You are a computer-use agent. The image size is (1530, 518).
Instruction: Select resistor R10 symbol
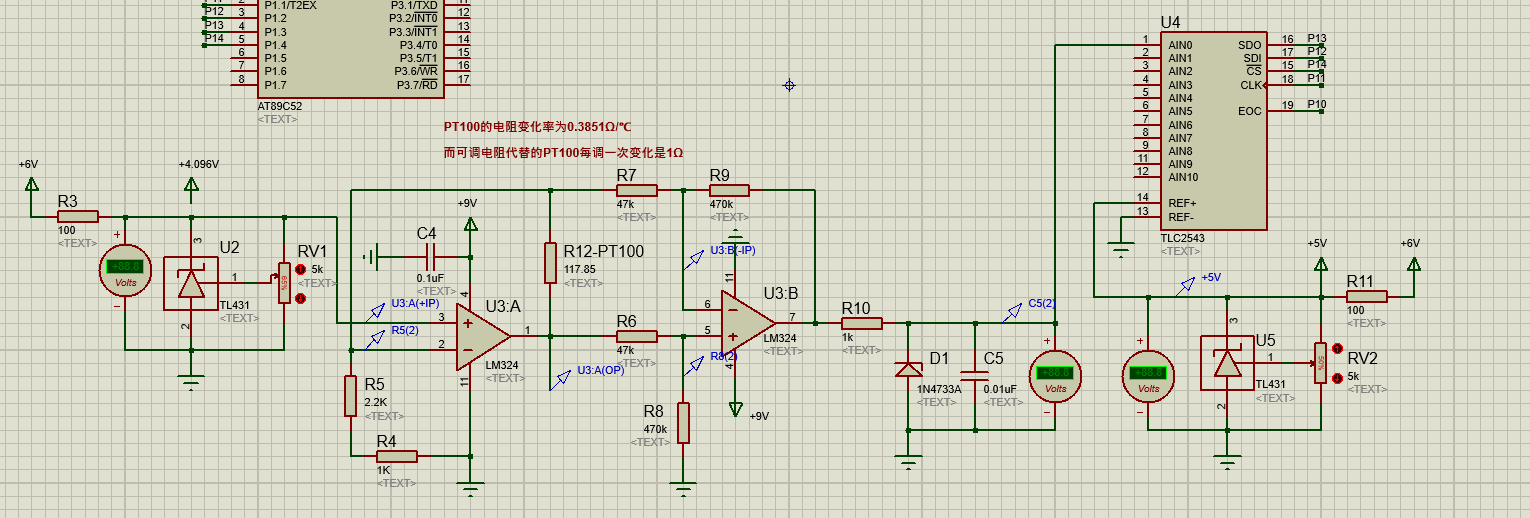(861, 323)
